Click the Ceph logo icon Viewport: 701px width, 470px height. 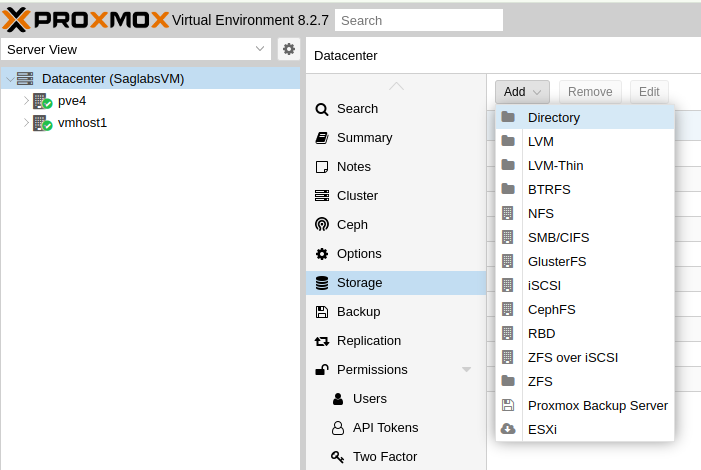coord(322,224)
